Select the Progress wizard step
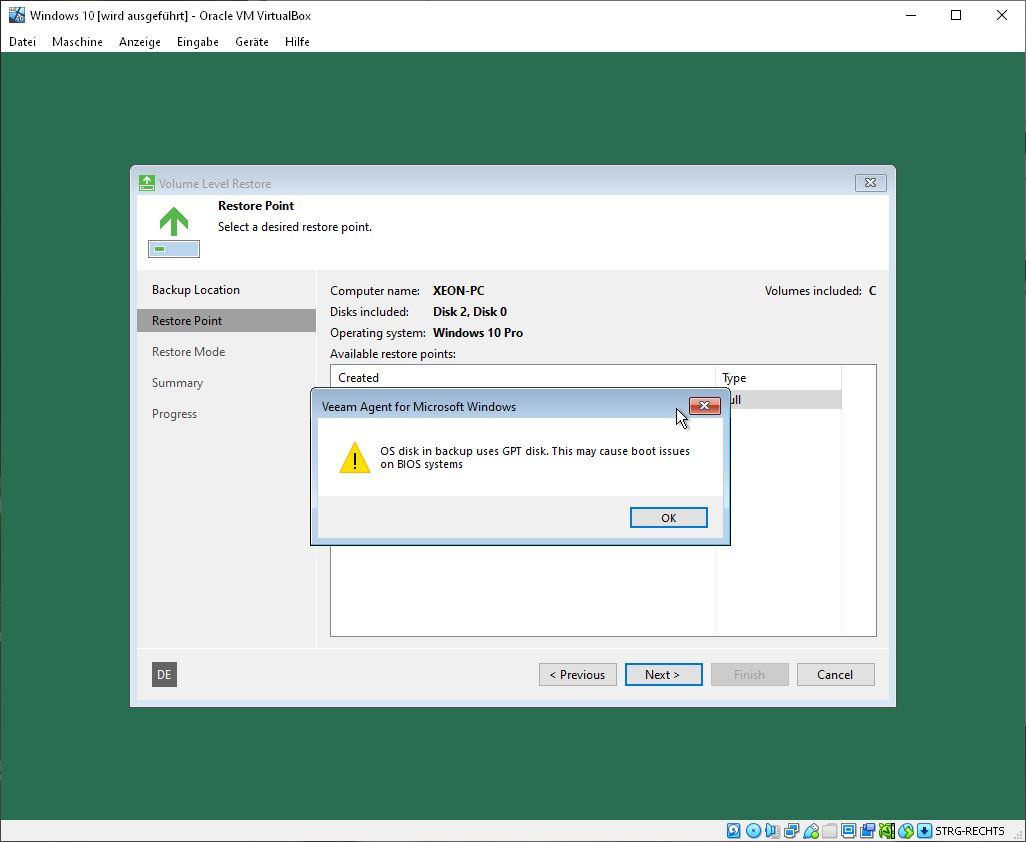The height and width of the screenshot is (842, 1026). tap(174, 414)
